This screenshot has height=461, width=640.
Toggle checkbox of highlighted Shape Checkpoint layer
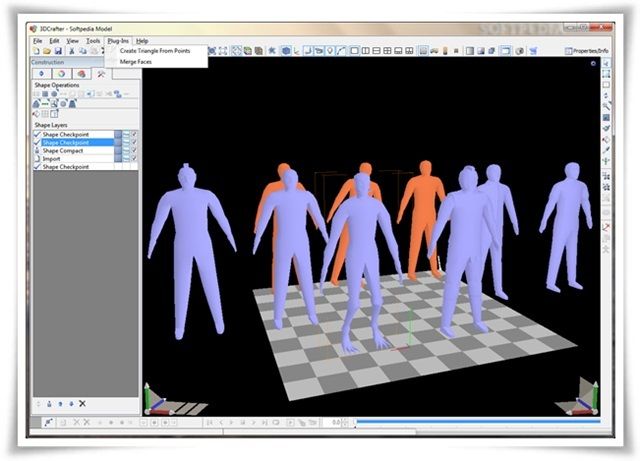[x=134, y=143]
